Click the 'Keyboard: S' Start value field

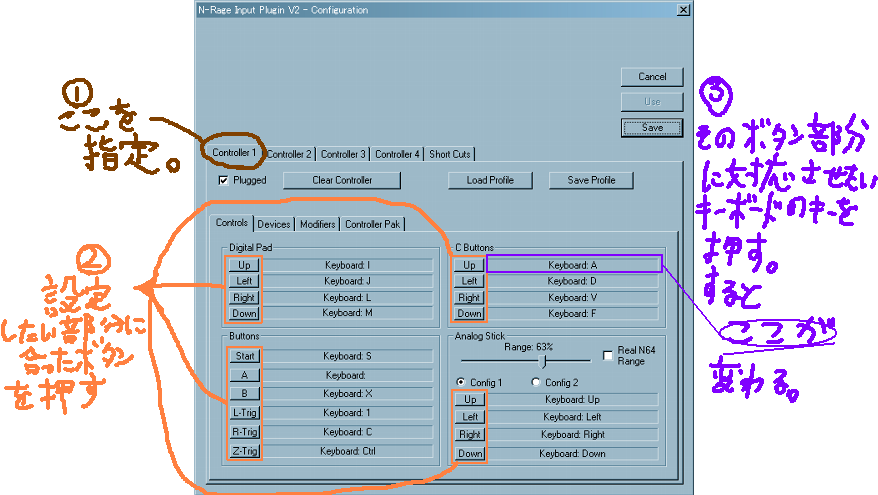pyautogui.click(x=347, y=356)
